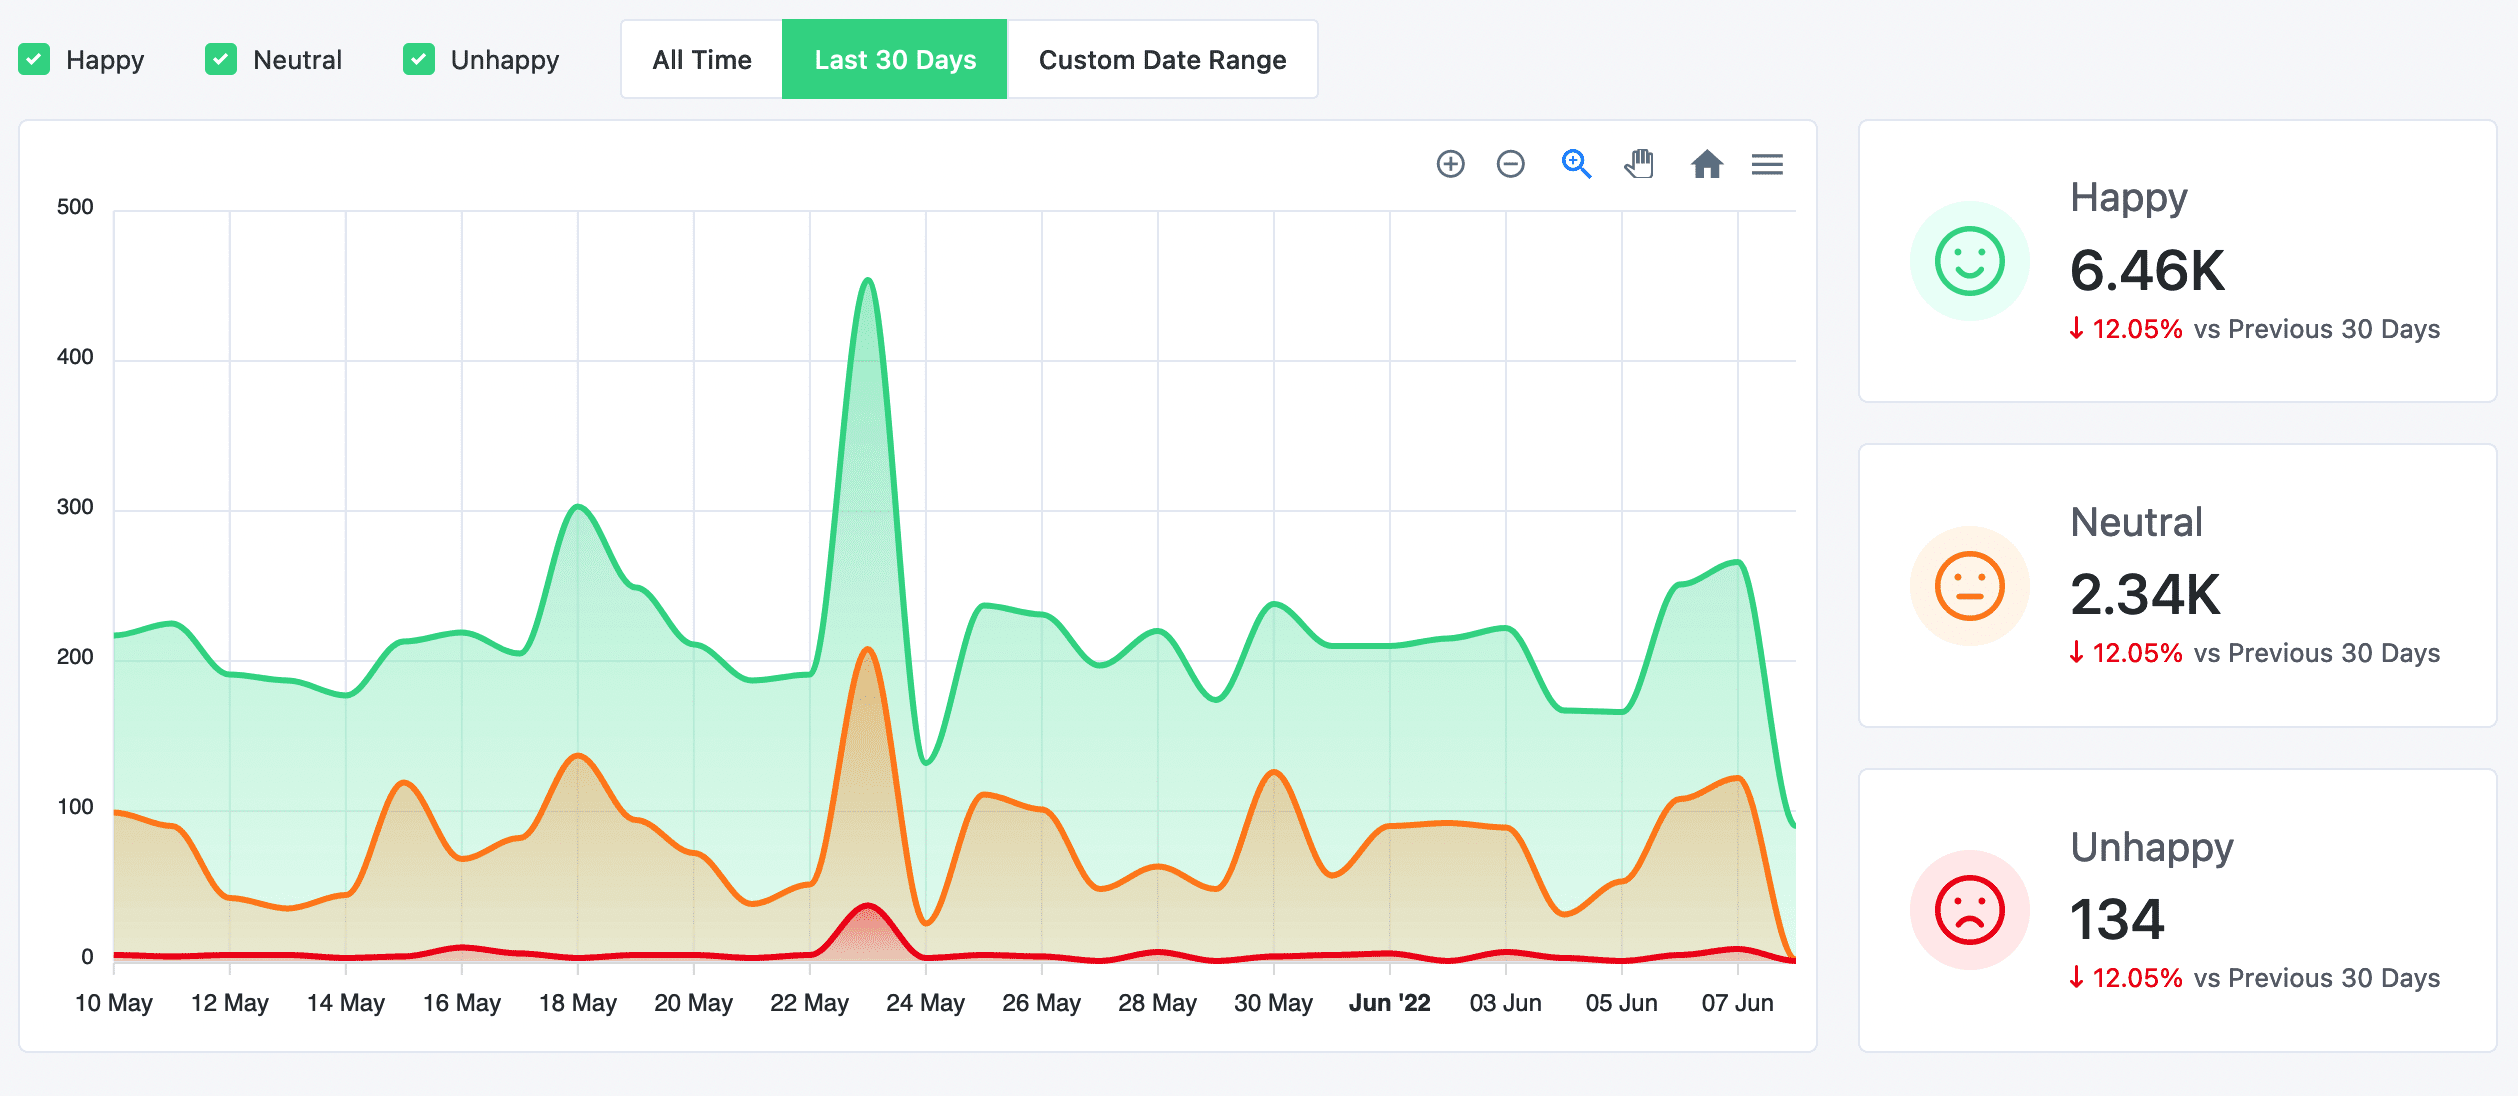
Task: Click the orange Neutral face icon
Action: coord(1969,586)
